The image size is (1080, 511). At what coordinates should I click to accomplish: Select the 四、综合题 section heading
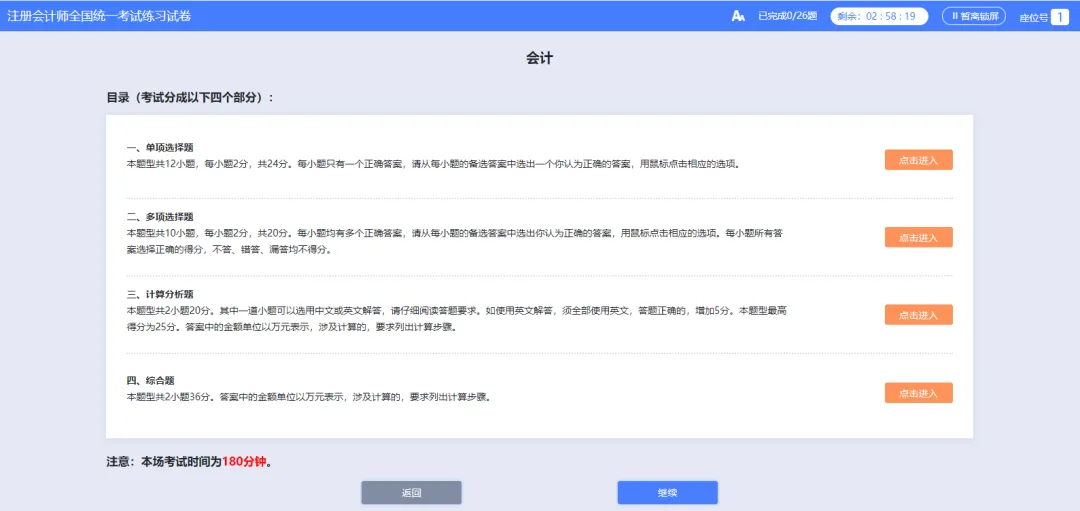[x=151, y=380]
